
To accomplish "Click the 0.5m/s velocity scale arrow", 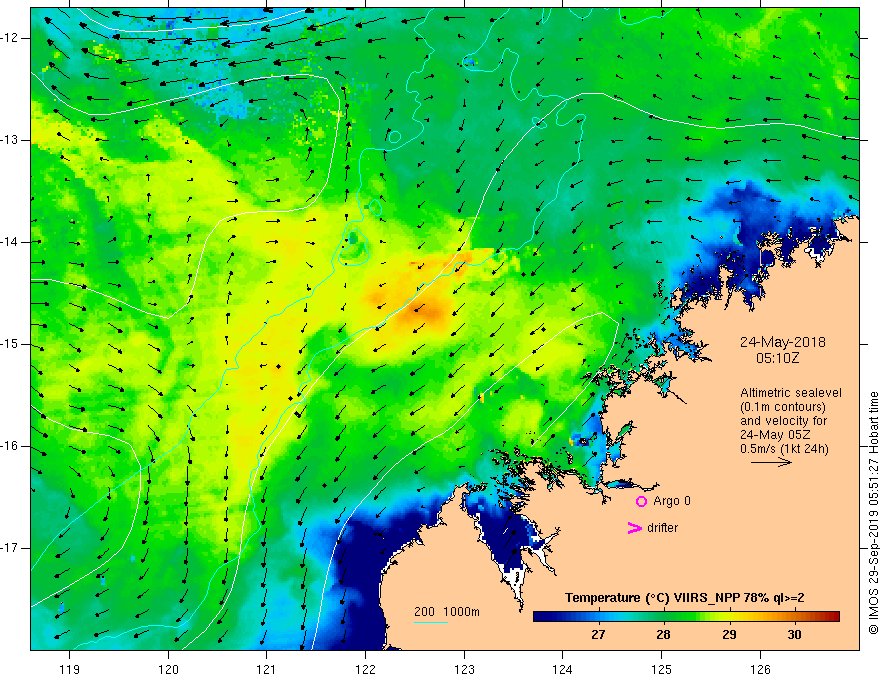I will click(x=772, y=463).
